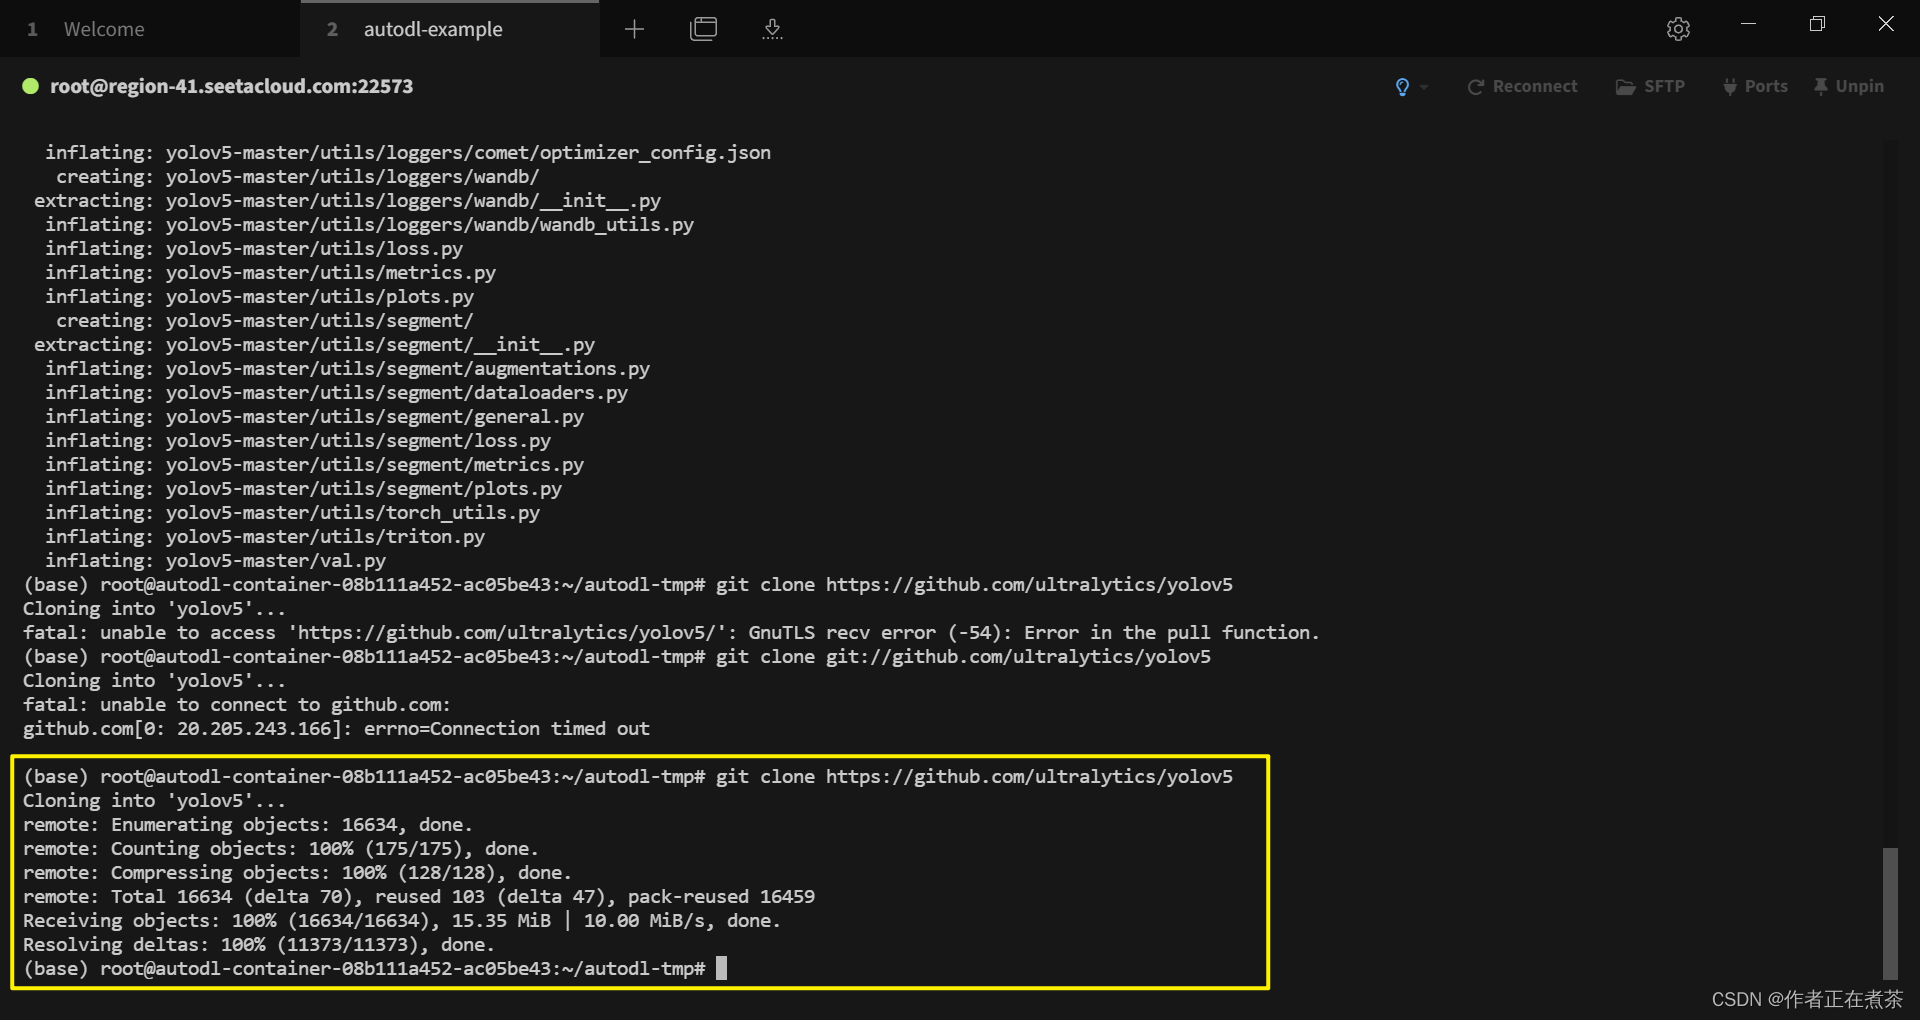Click the terminal cursor at the last prompt
Viewport: 1920px width, 1020px height.
point(721,968)
